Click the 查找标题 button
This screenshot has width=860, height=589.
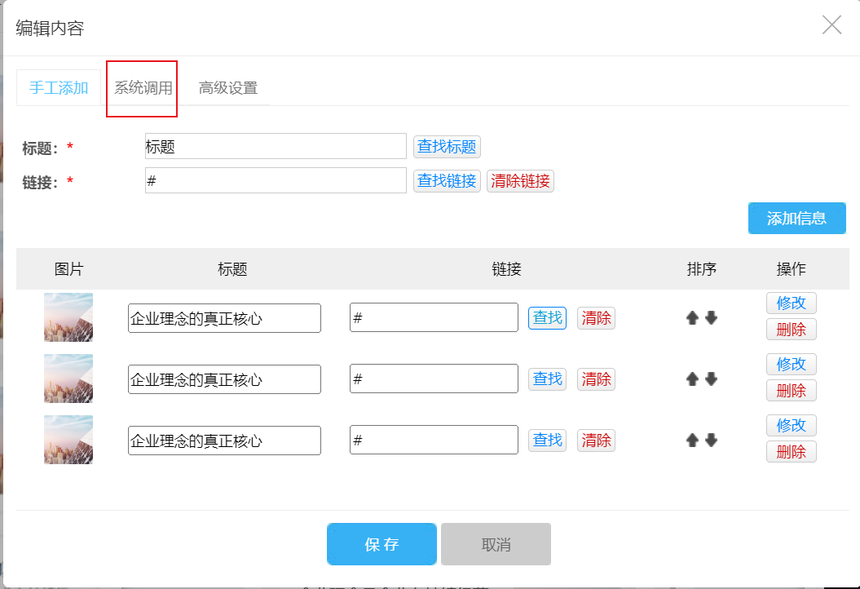click(447, 147)
